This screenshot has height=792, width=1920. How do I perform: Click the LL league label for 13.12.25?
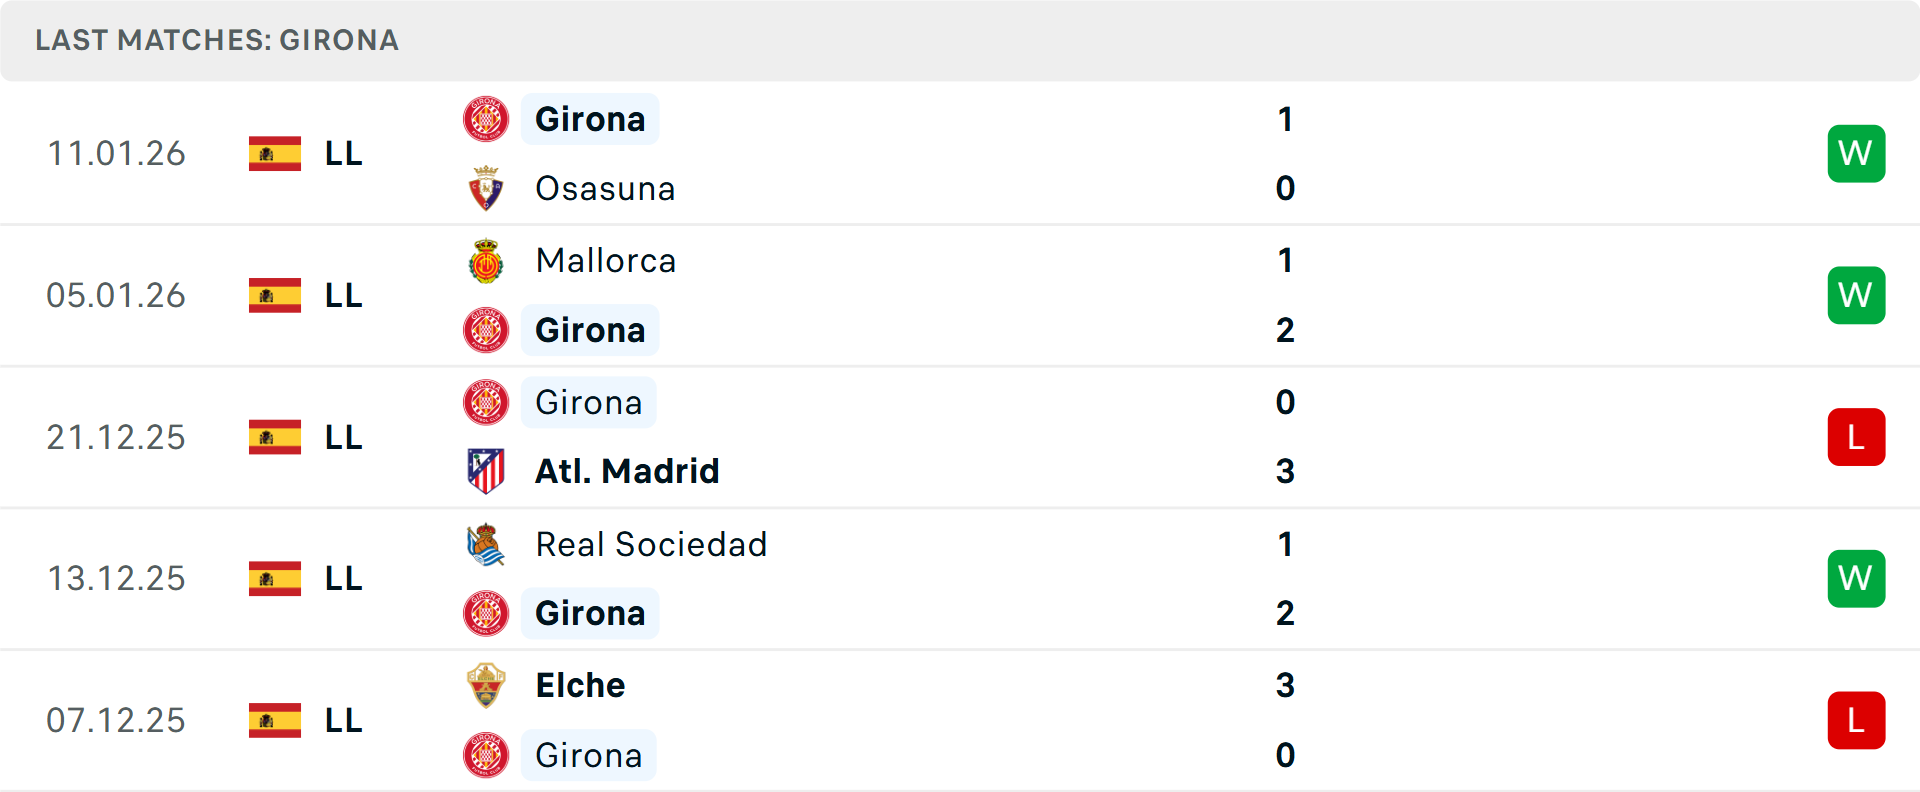point(343,579)
